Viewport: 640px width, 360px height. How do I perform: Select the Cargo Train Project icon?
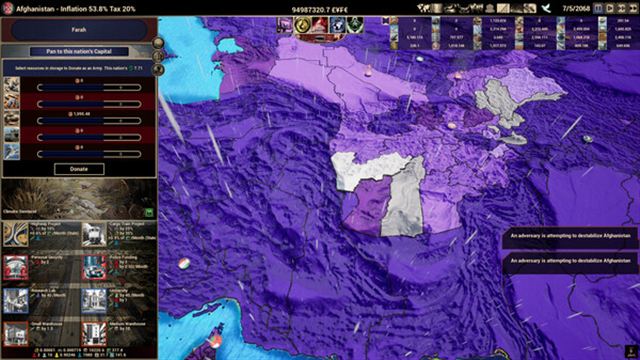click(94, 234)
